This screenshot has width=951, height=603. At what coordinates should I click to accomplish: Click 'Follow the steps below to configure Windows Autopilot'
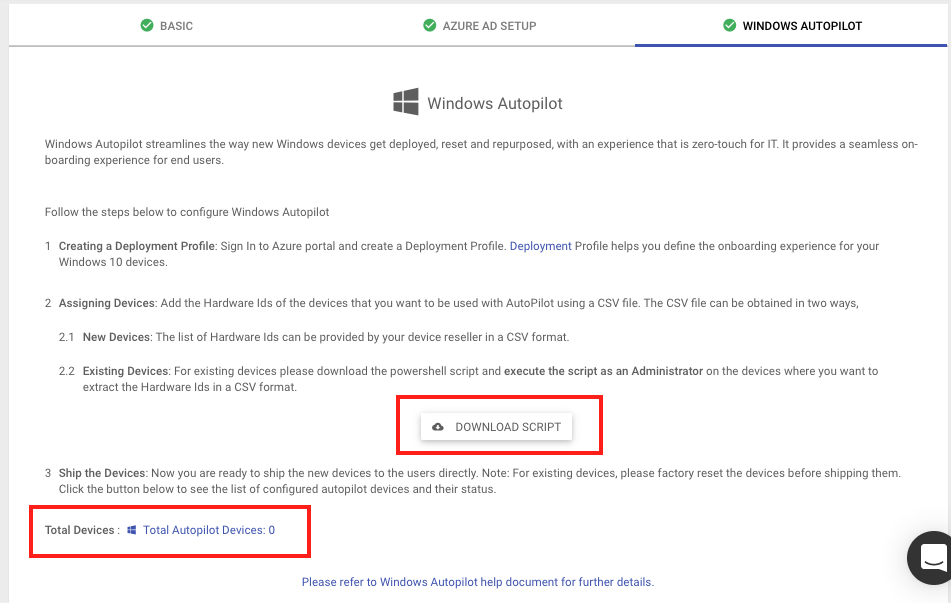tap(187, 212)
